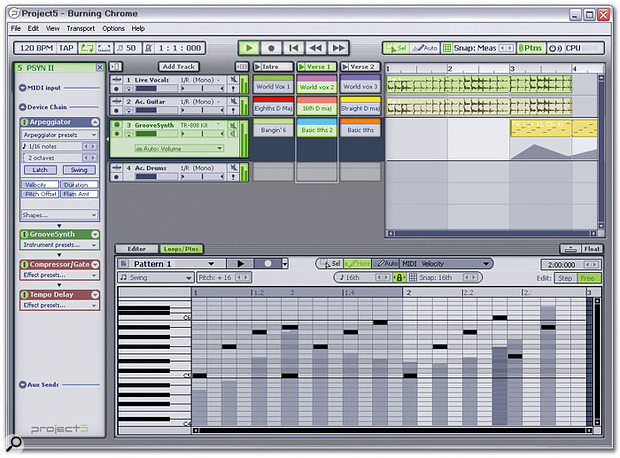
Task: Click the pattern record button next to pattern play
Action: pos(268,264)
